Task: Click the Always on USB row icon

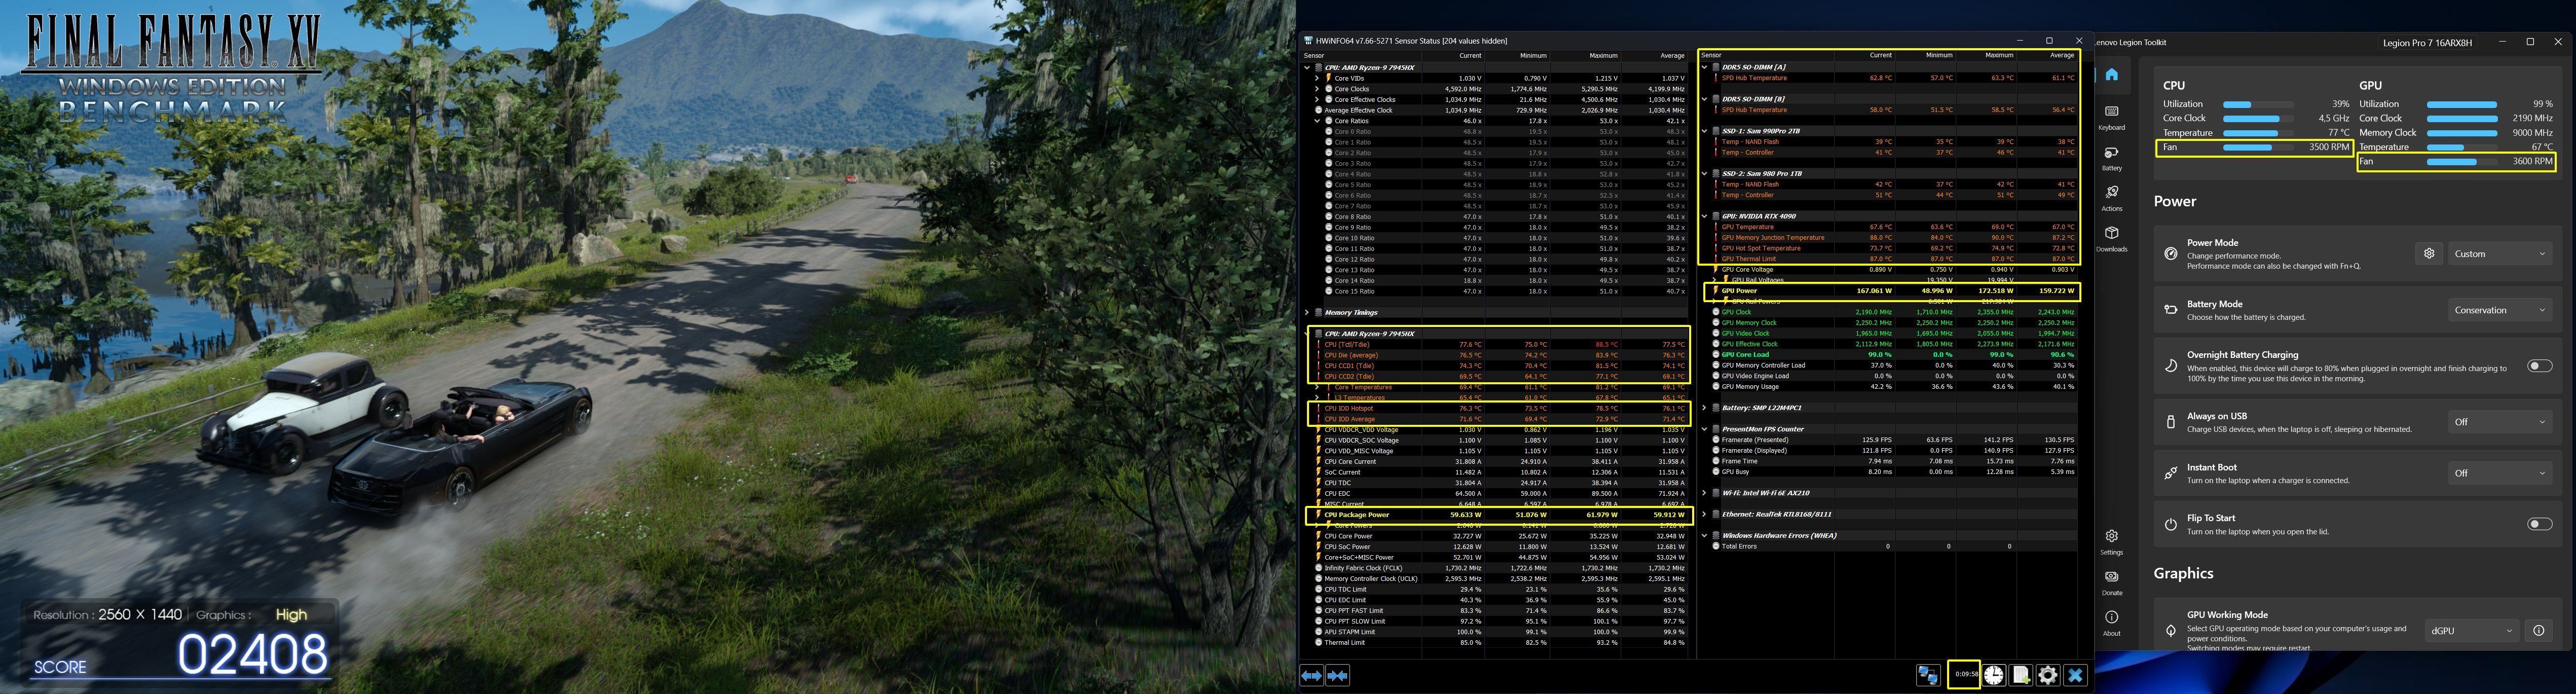Action: click(2171, 422)
